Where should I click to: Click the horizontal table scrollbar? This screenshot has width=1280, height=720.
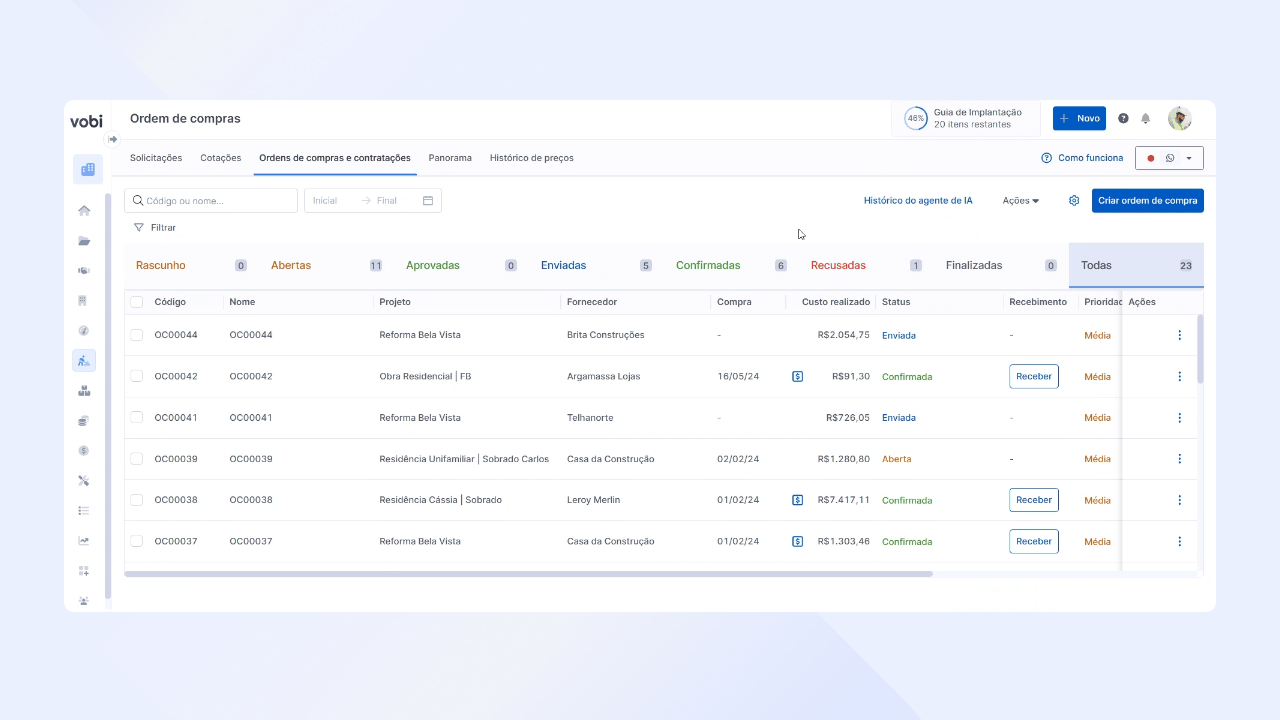pyautogui.click(x=529, y=574)
